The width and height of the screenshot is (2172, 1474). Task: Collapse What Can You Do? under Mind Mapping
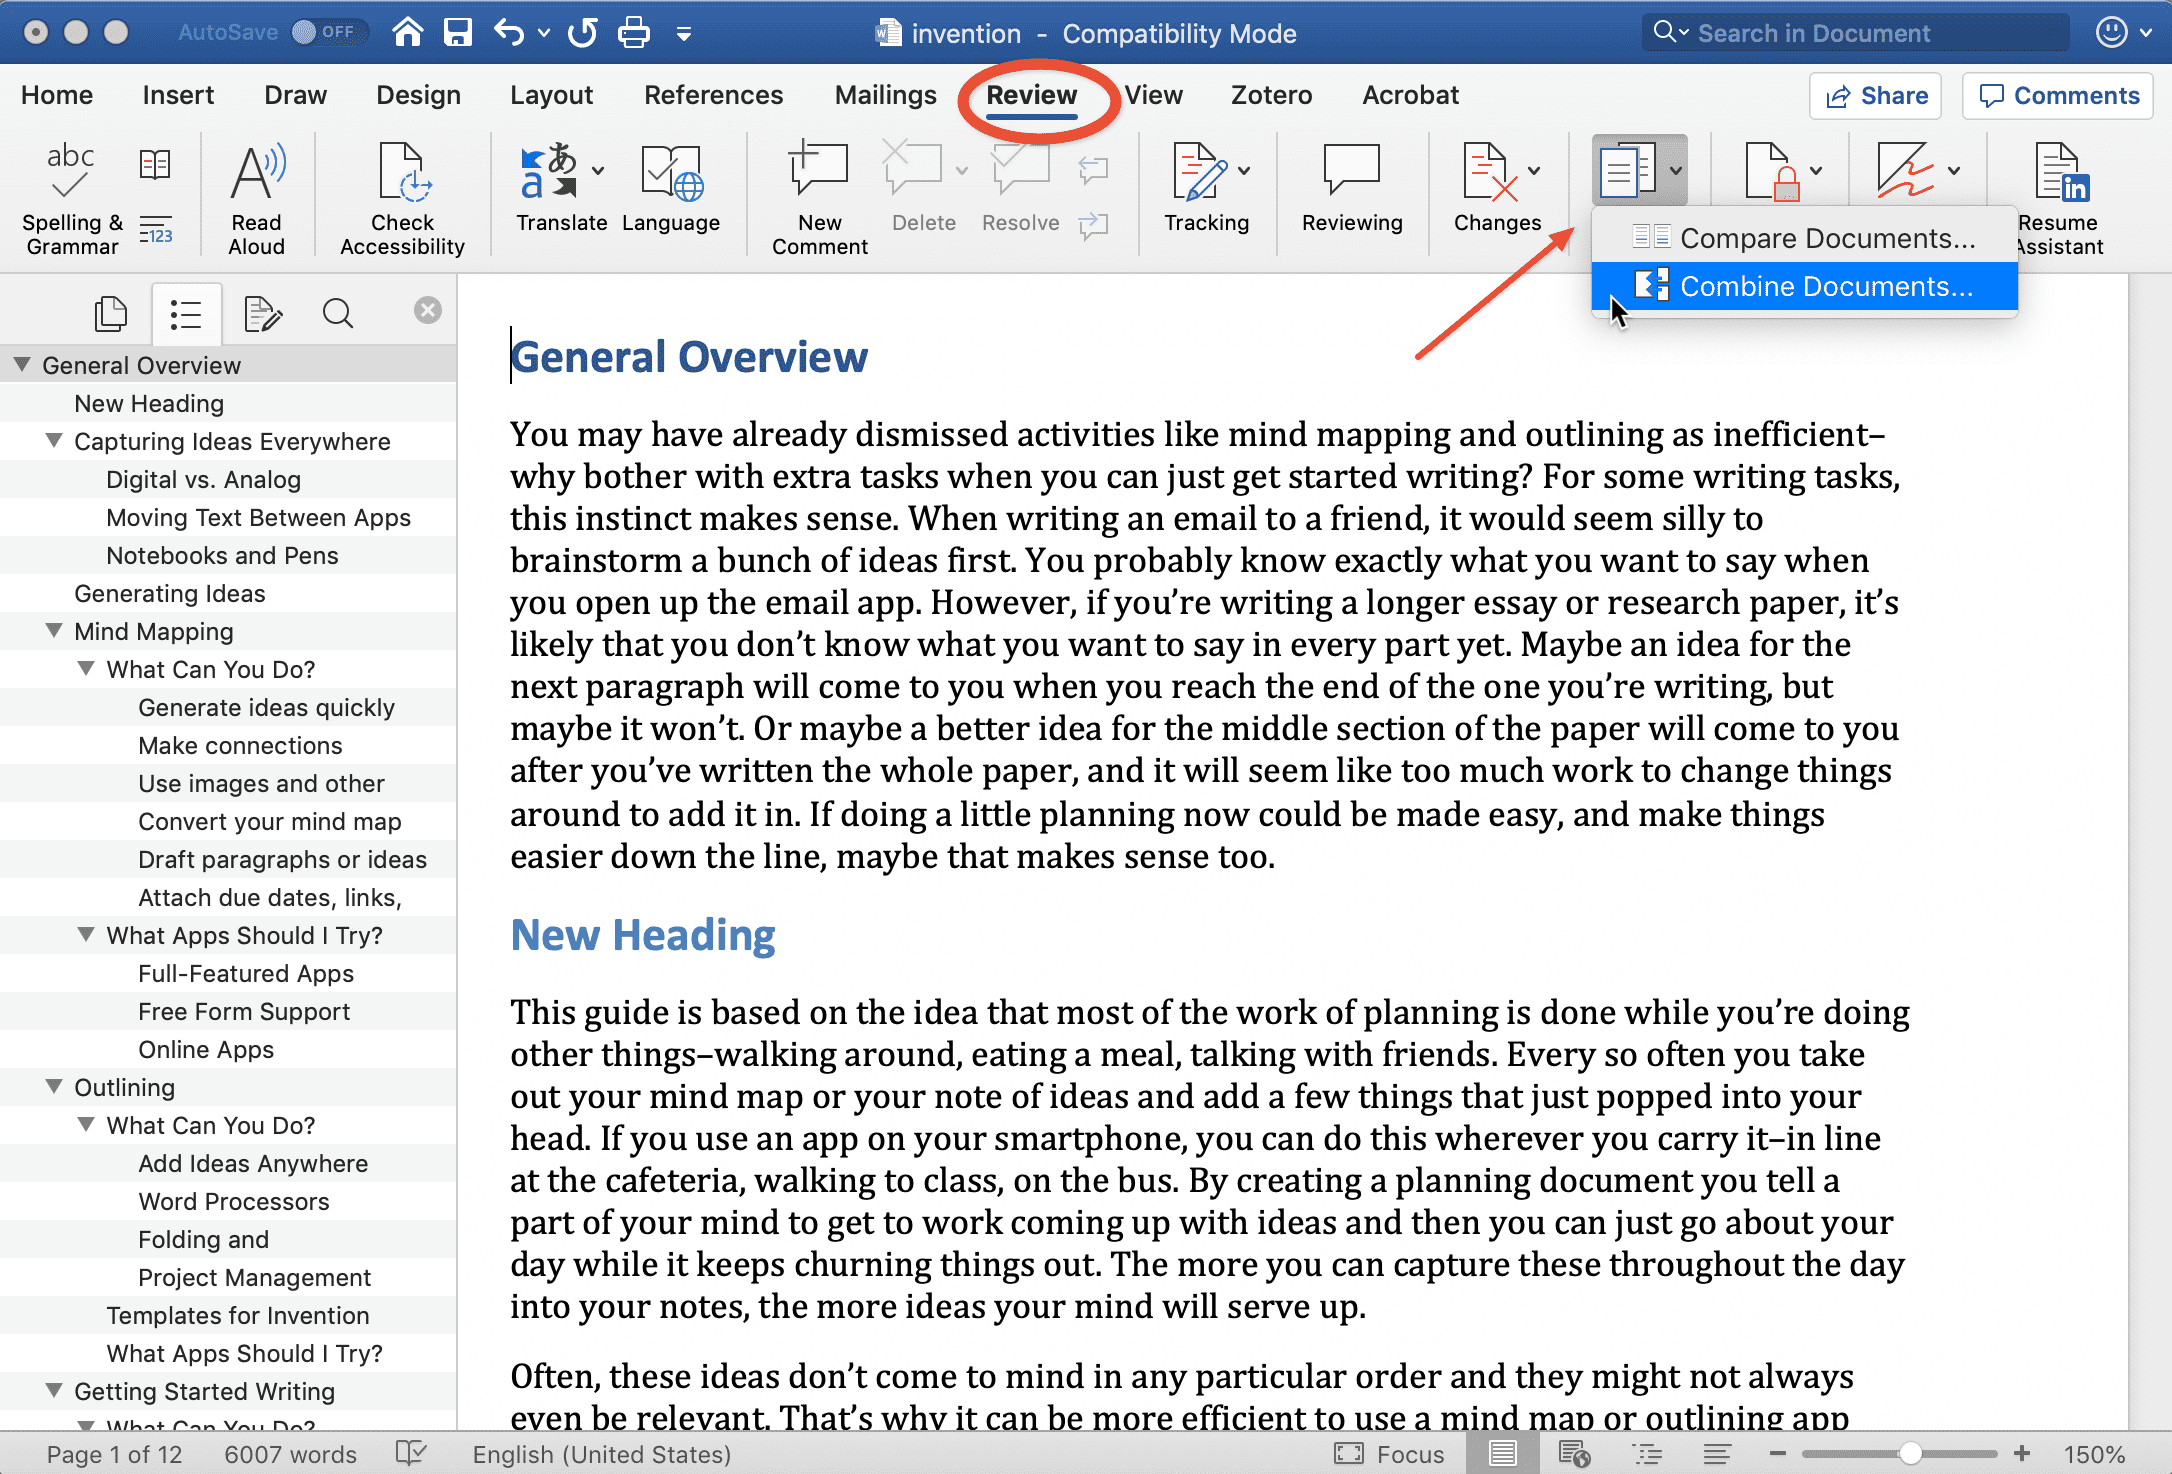click(86, 669)
